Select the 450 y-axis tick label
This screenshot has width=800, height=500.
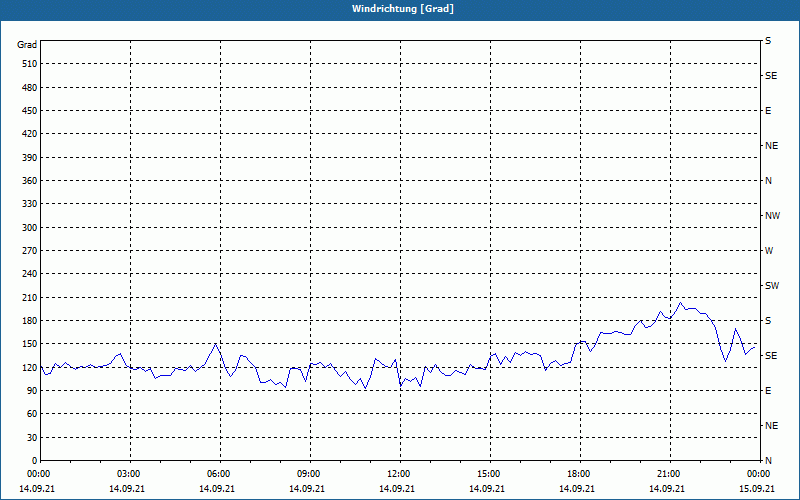[30, 111]
